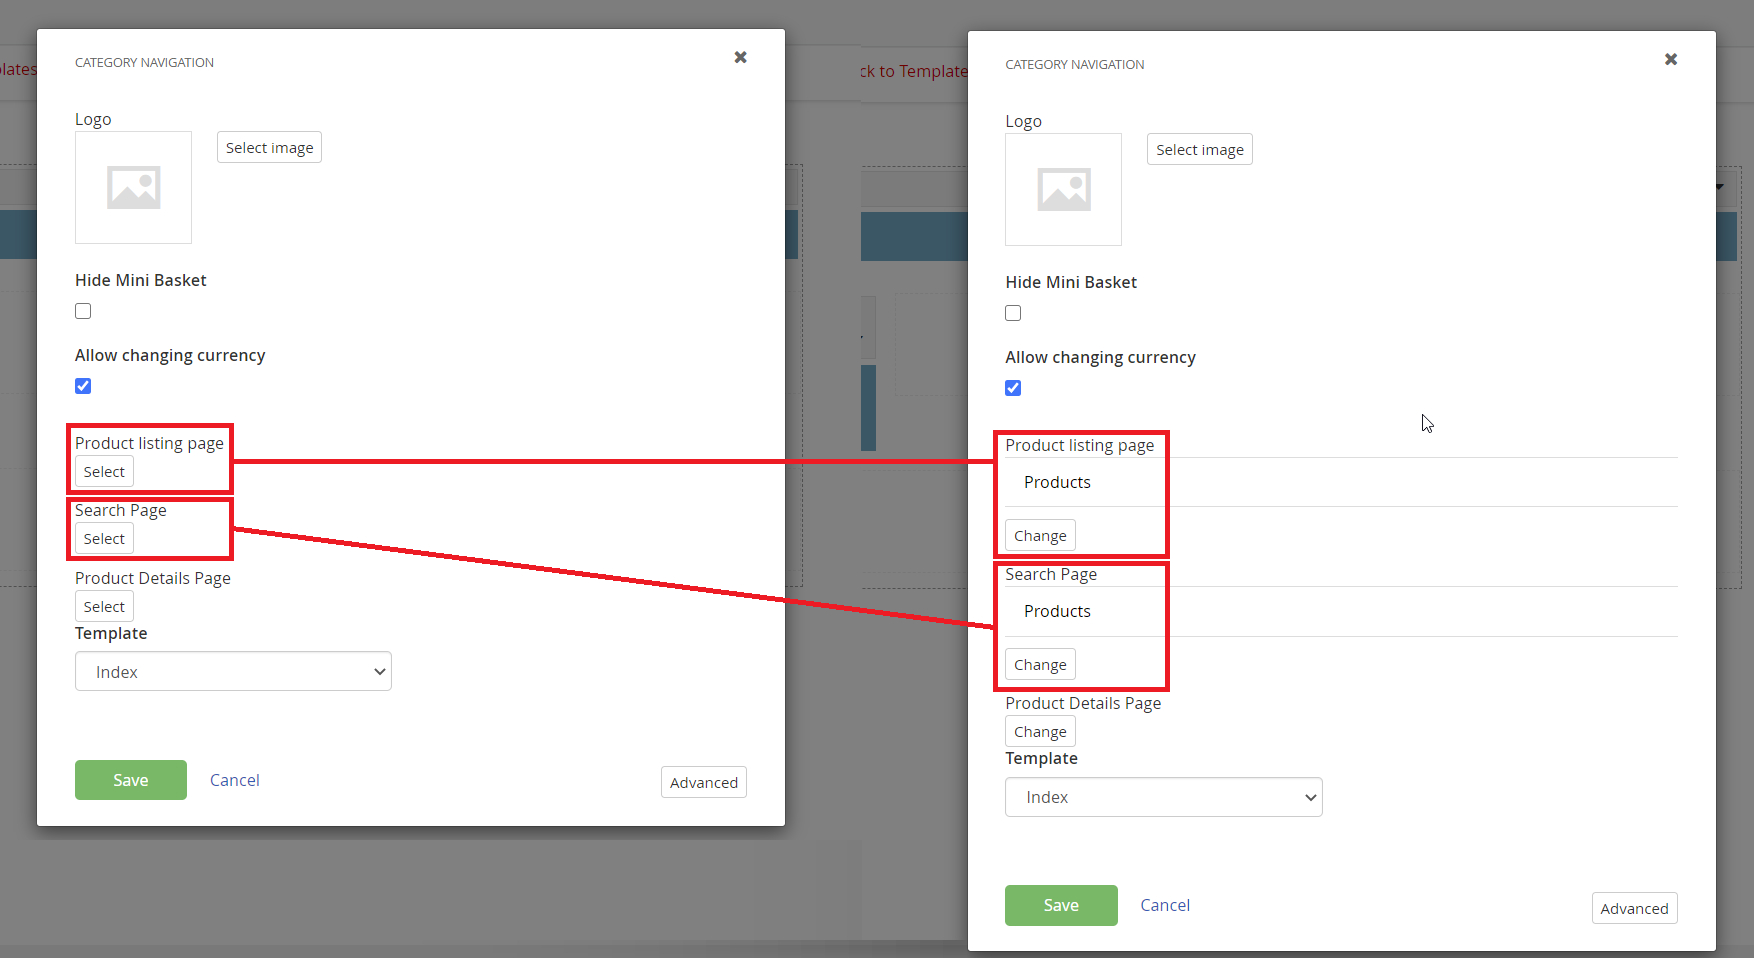The image size is (1754, 958).
Task: Save the left Category Navigation settings
Action: tap(130, 780)
